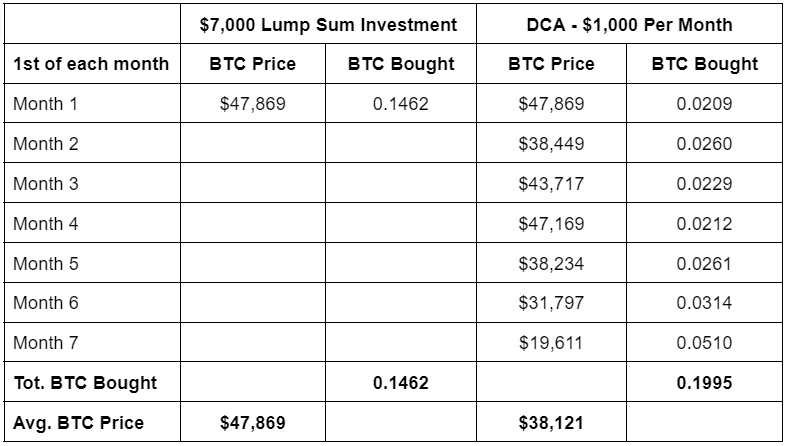Select the "Avg. BTC Price" row label
Viewport: 787px width, 446px height.
(x=78, y=422)
